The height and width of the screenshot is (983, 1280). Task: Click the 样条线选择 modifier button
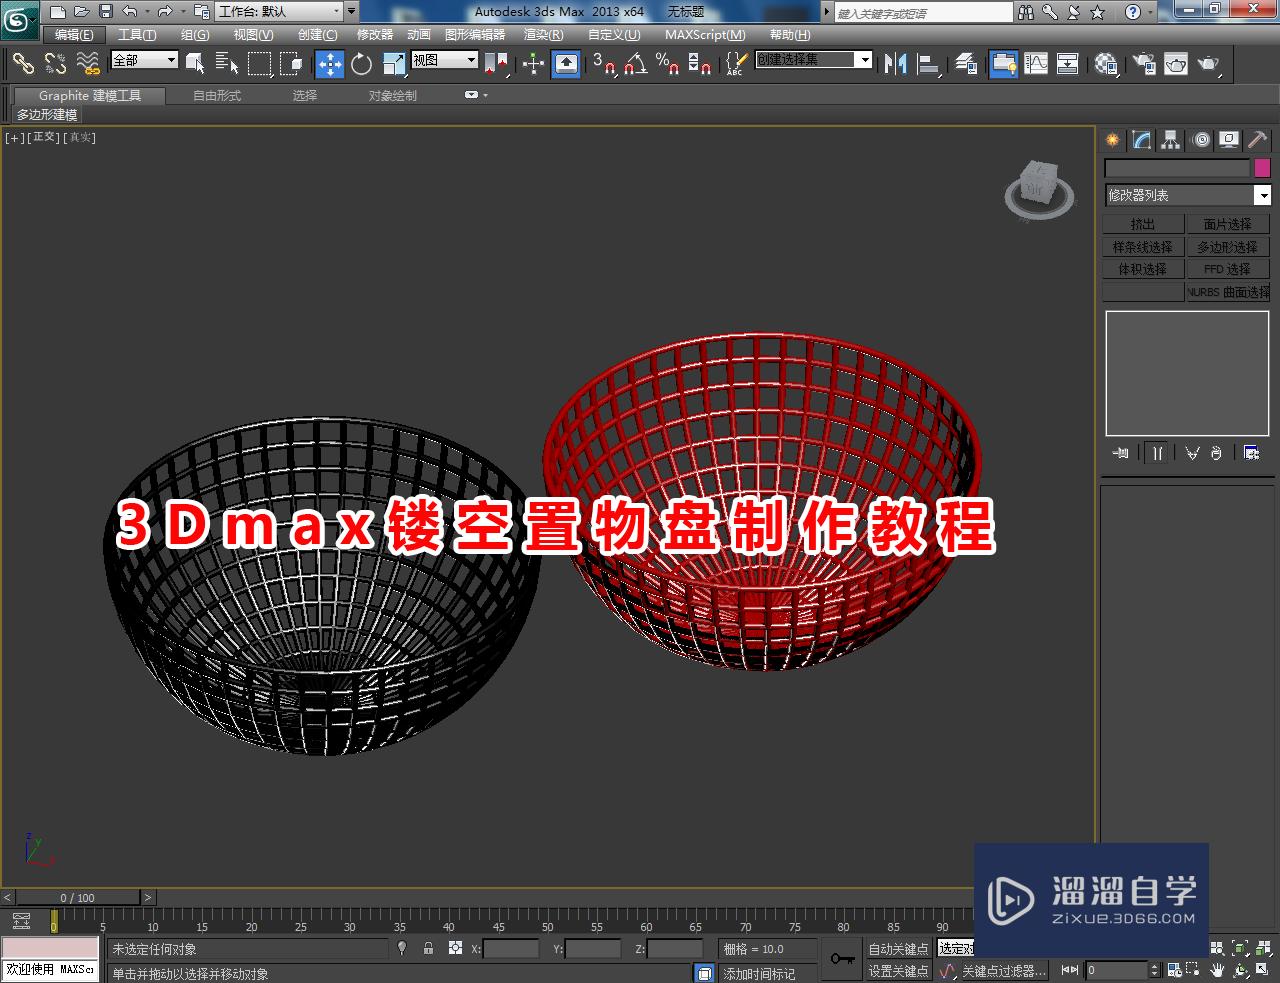[x=1143, y=247]
